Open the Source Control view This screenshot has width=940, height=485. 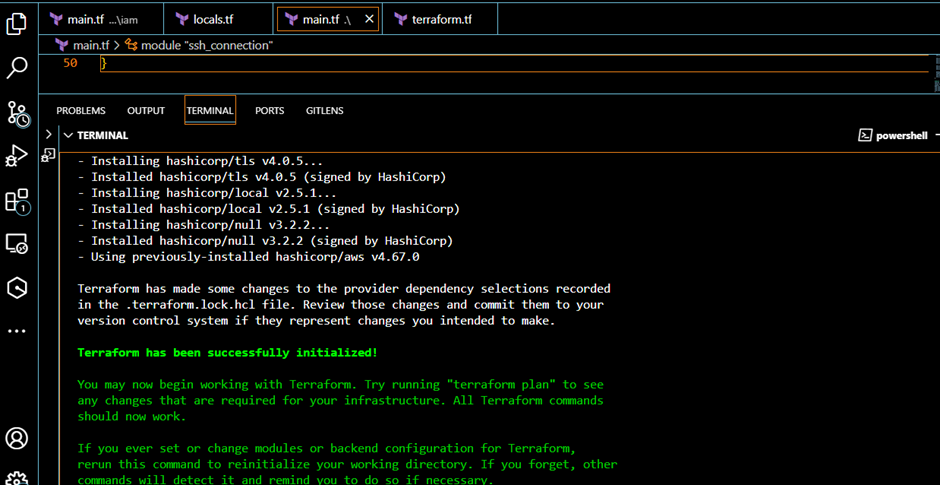[x=17, y=113]
